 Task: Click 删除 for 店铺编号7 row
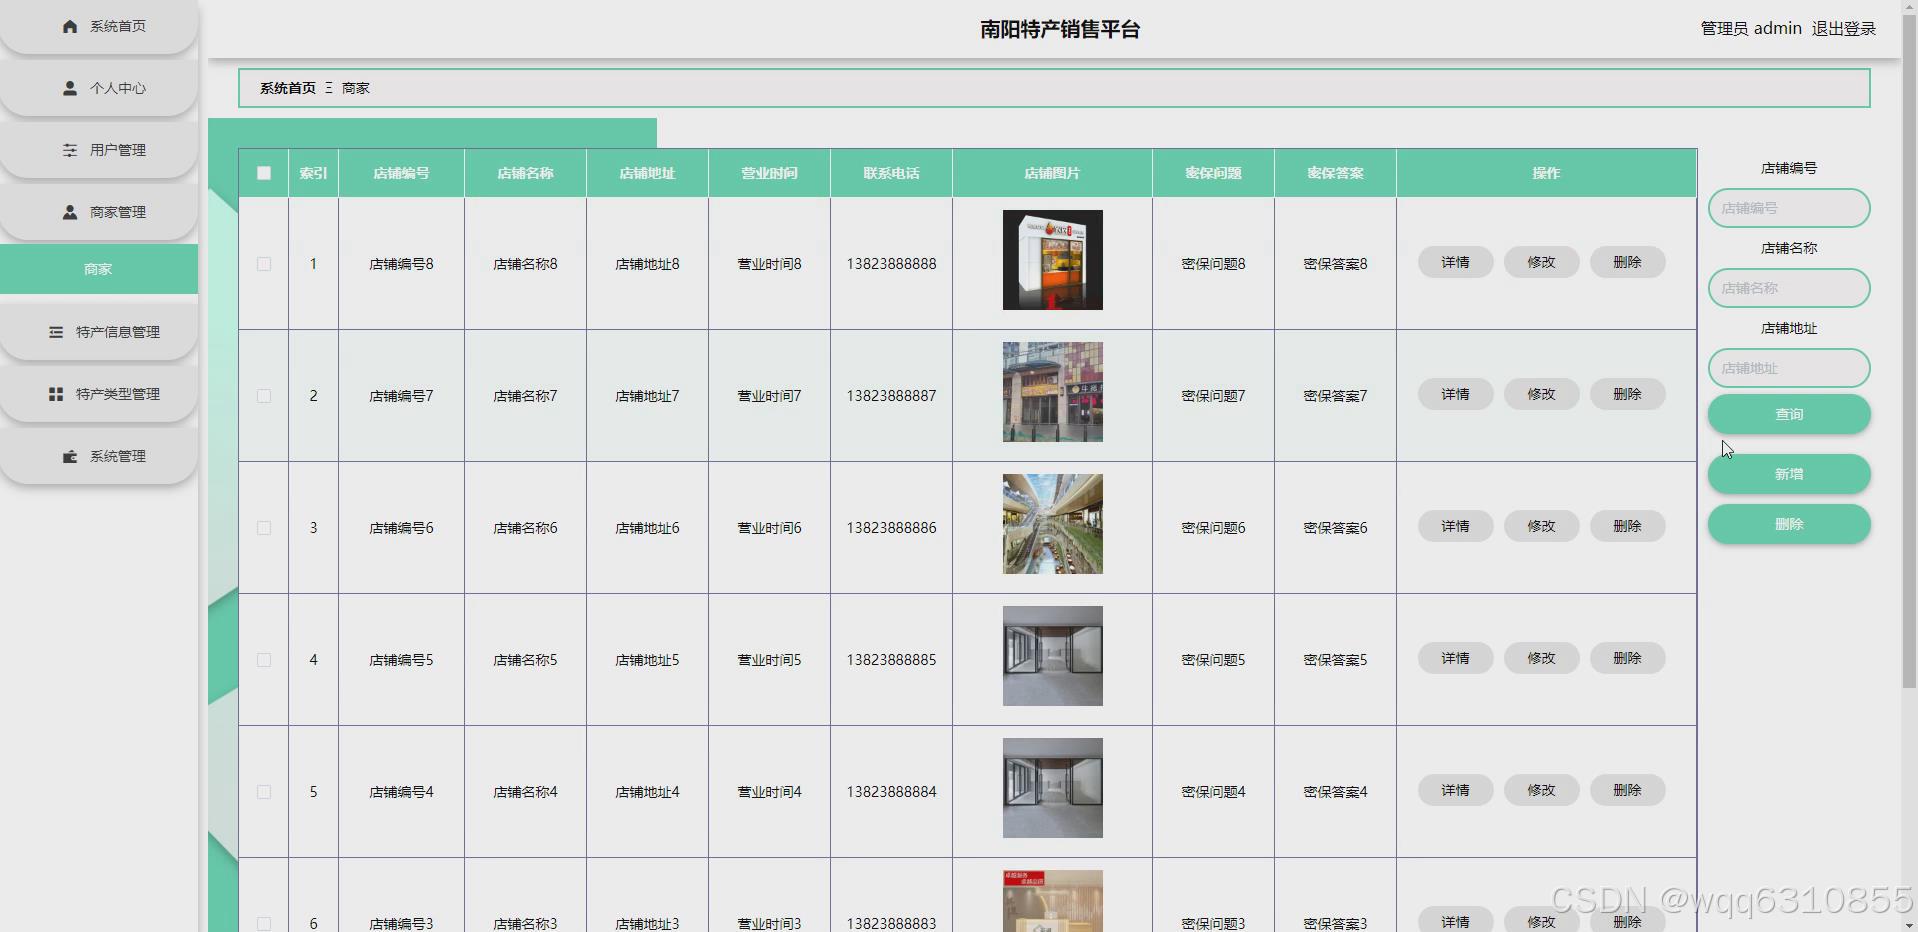[x=1628, y=394]
